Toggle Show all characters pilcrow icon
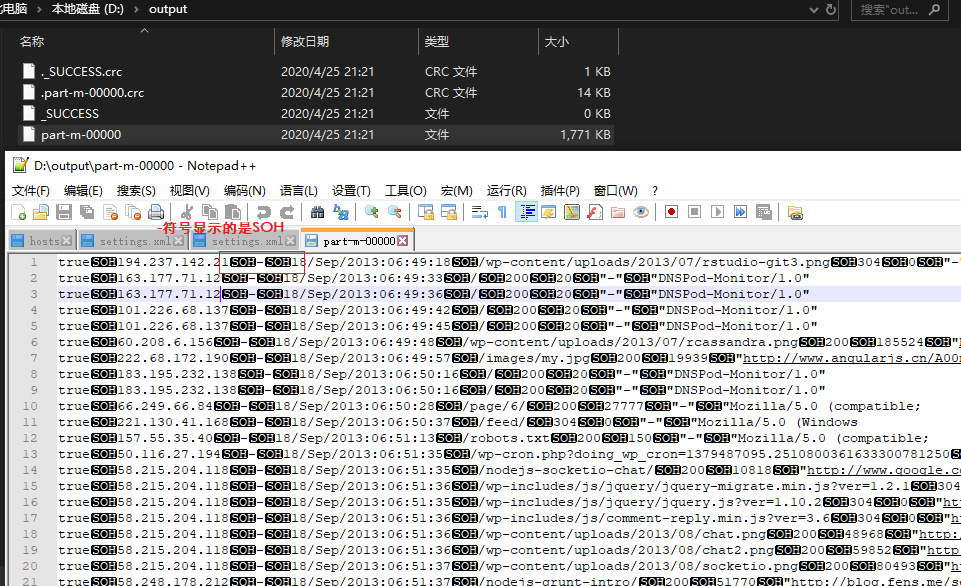This screenshot has height=586, width=961. point(503,213)
